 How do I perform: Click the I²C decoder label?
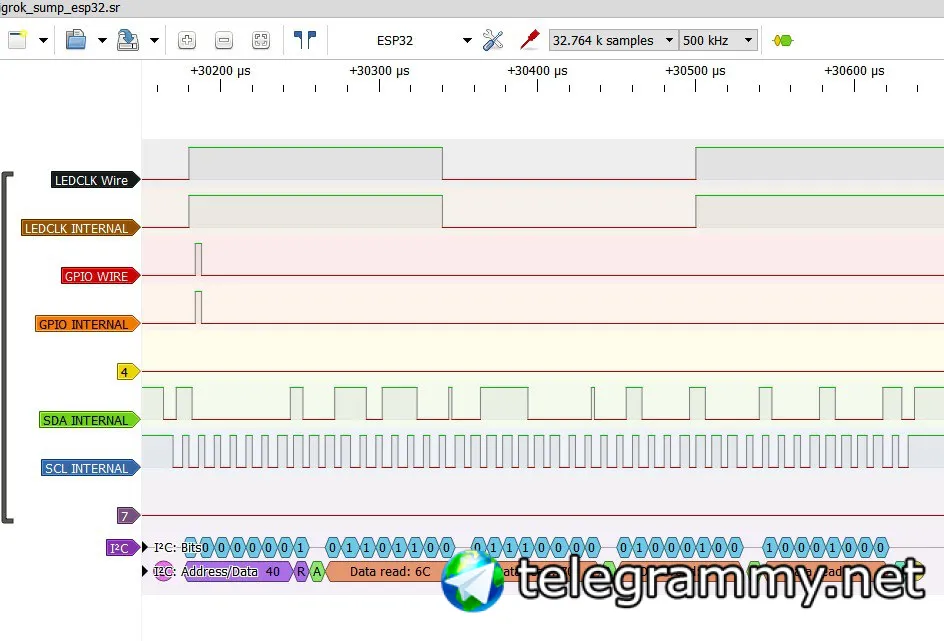pos(123,548)
